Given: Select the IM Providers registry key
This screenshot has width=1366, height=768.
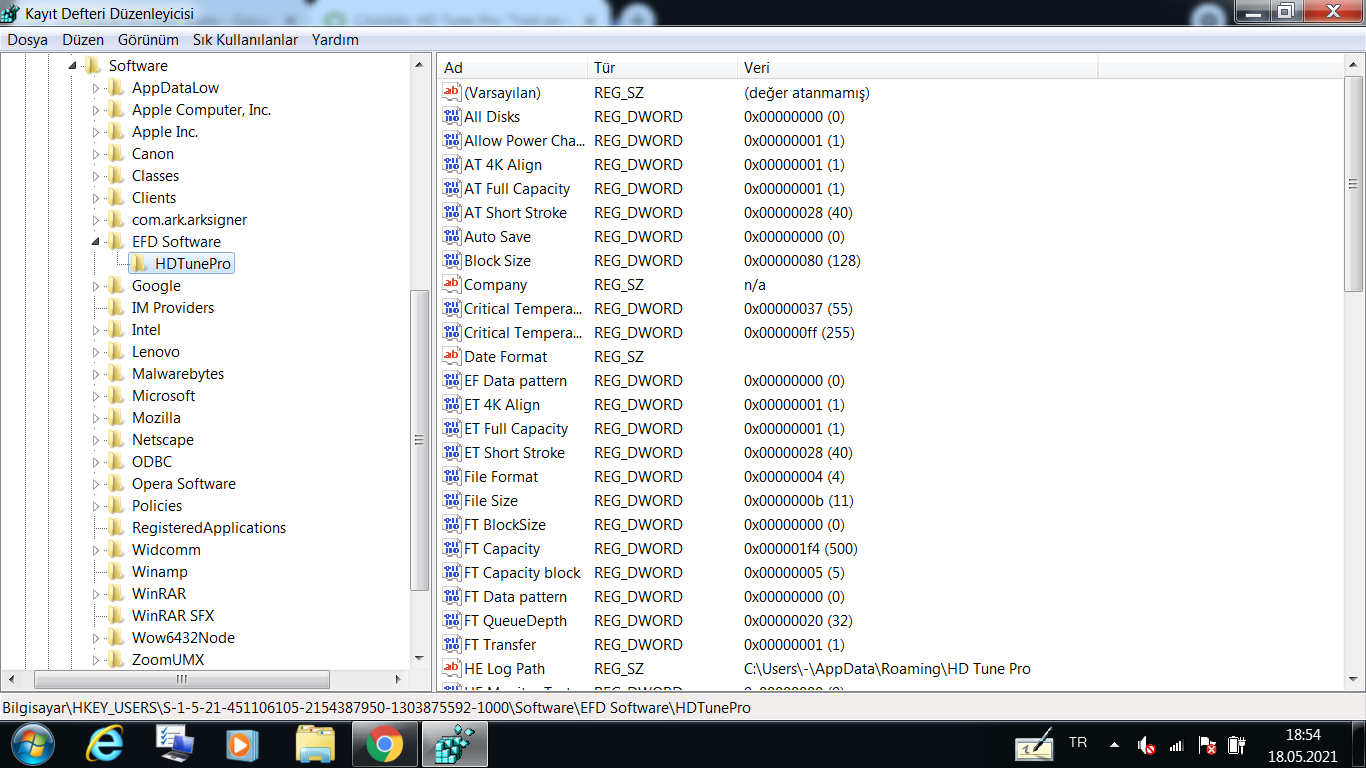Looking at the screenshot, I should tap(173, 308).
